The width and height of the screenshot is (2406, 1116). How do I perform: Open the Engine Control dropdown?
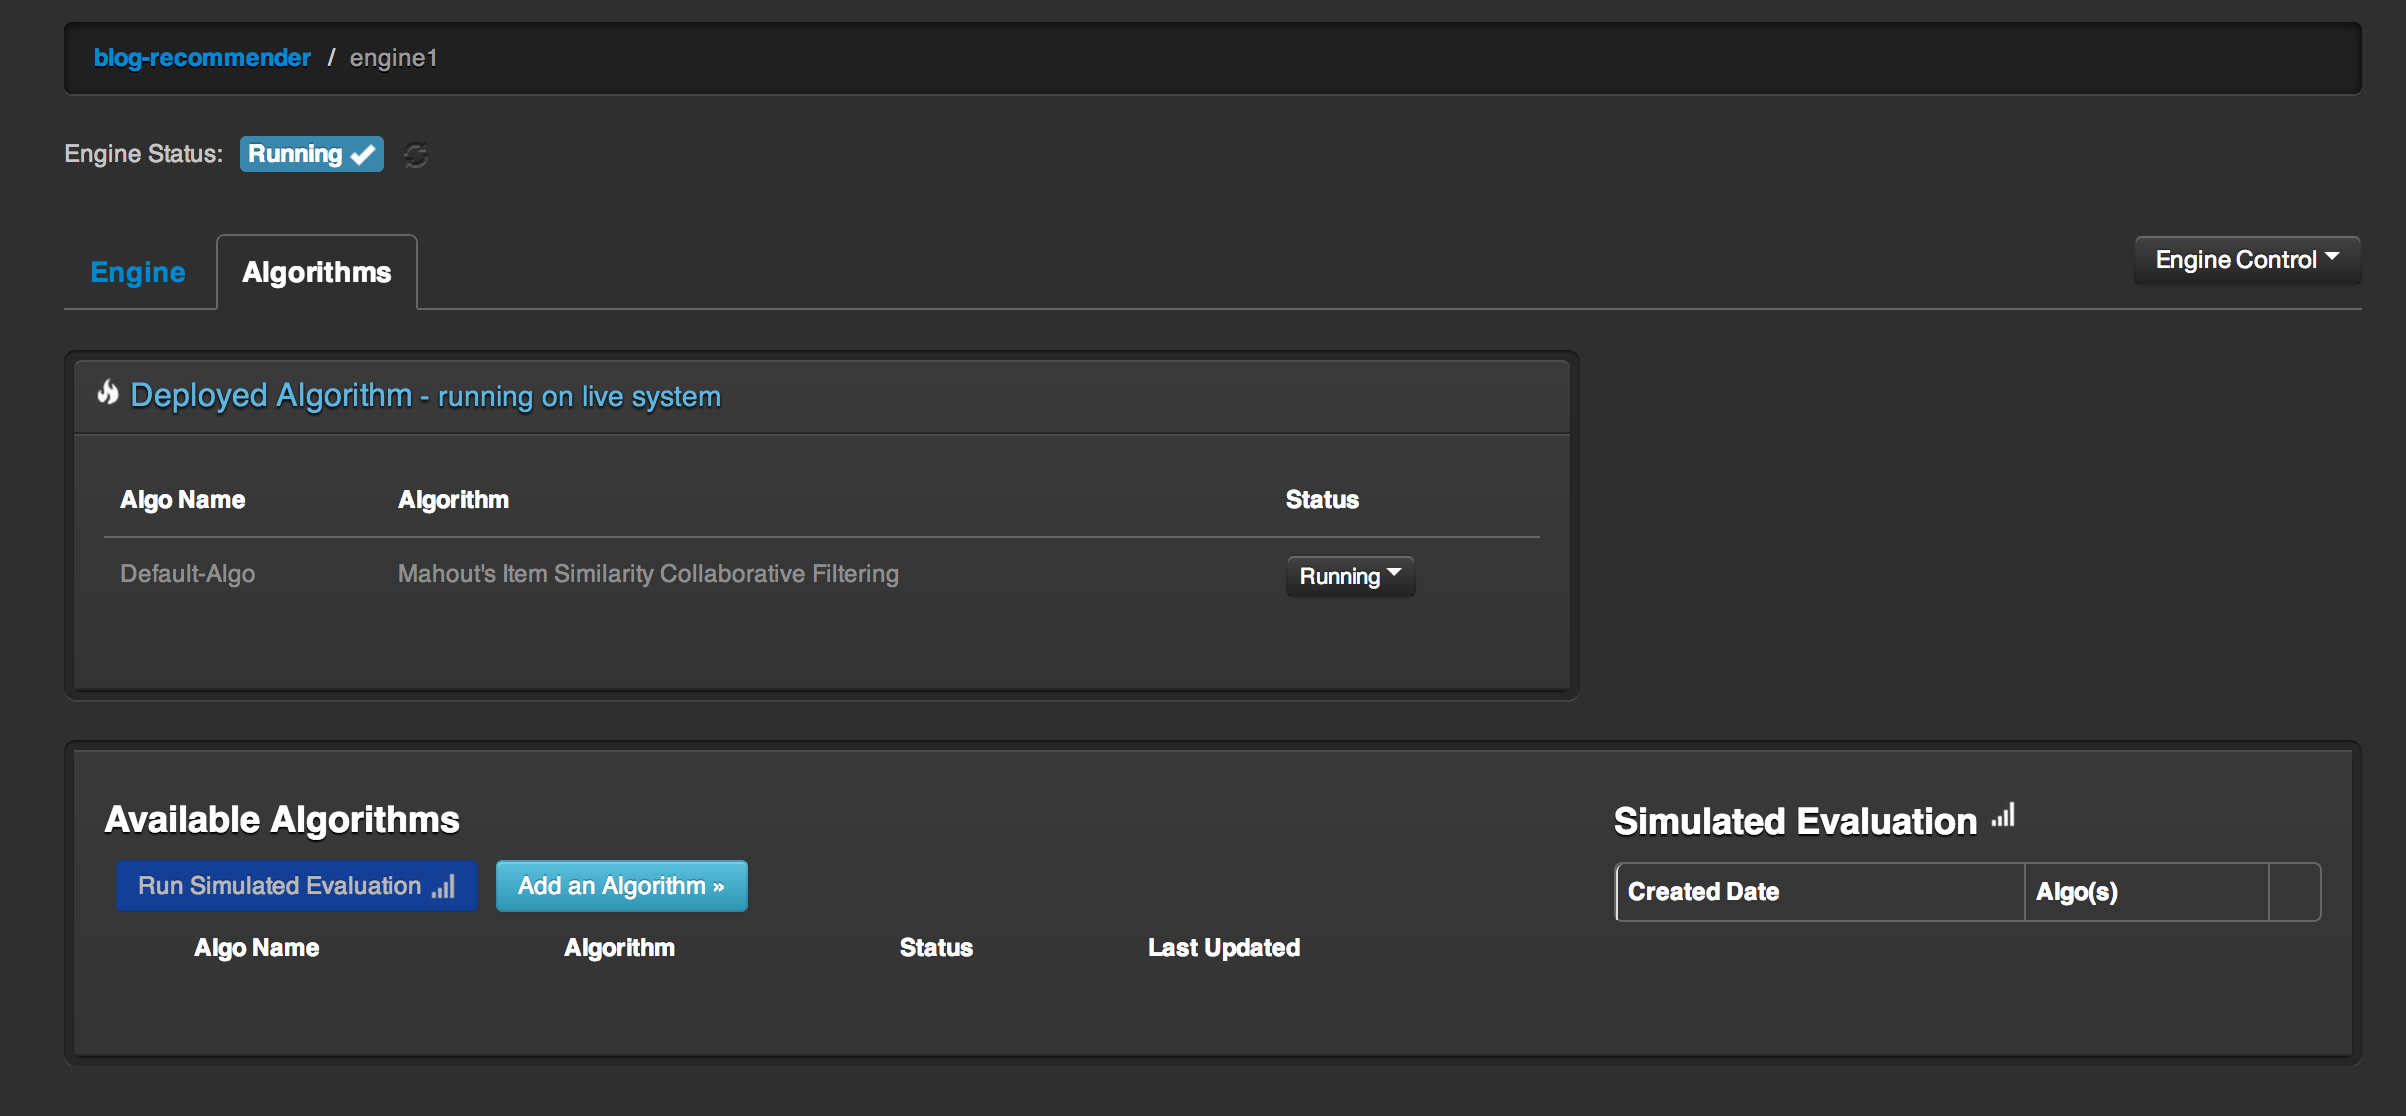[x=2246, y=260]
